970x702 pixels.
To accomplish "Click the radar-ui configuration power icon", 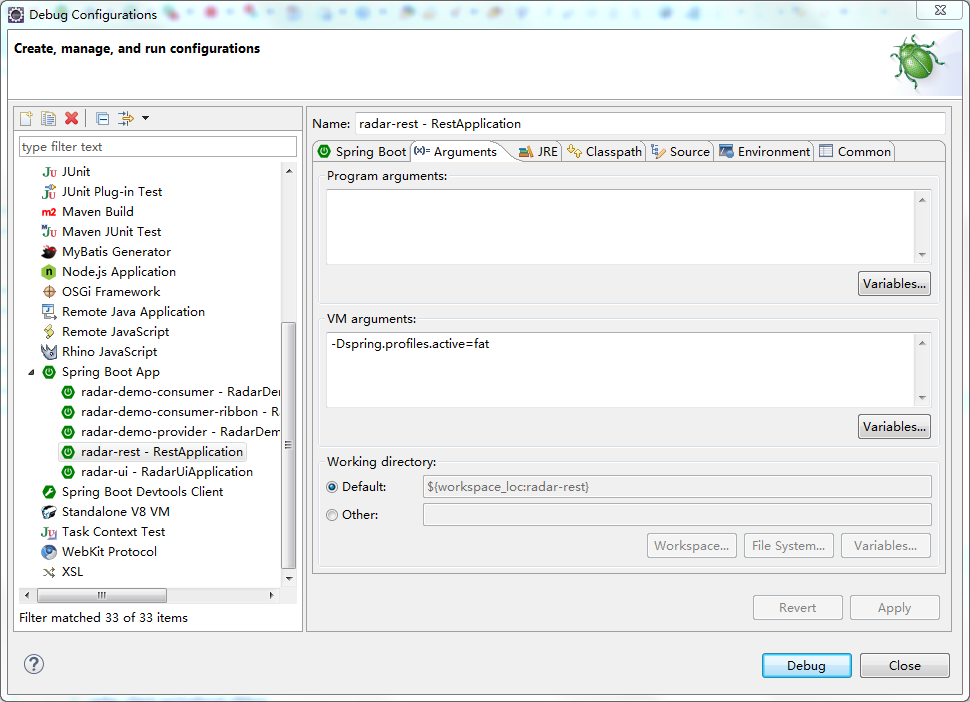I will (68, 472).
